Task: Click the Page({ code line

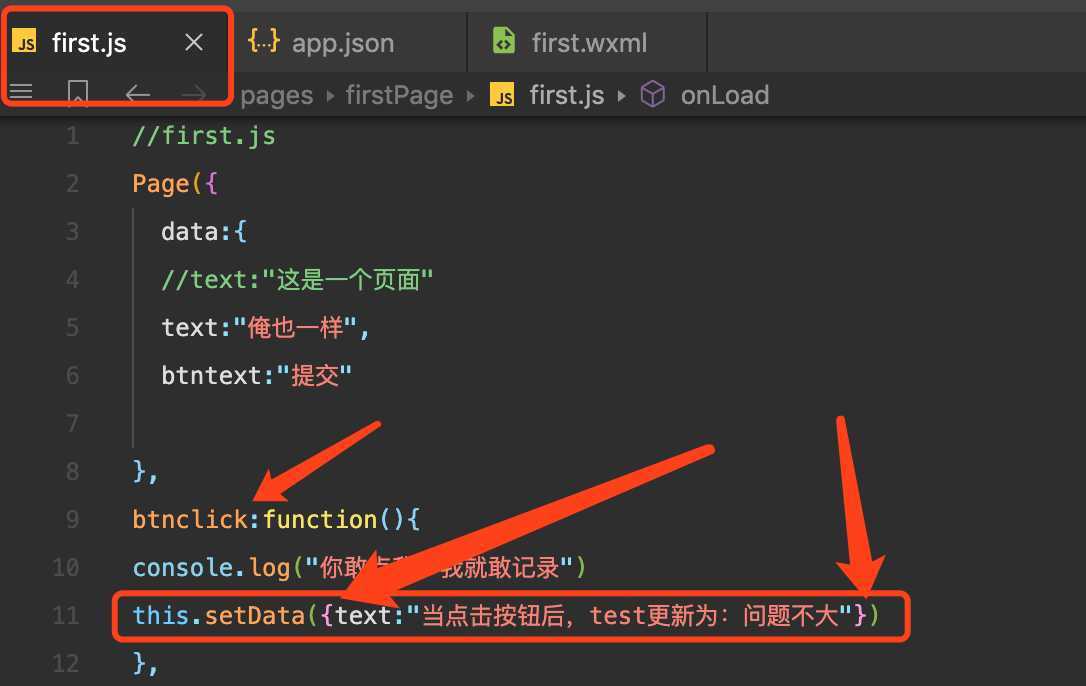Action: click(175, 184)
